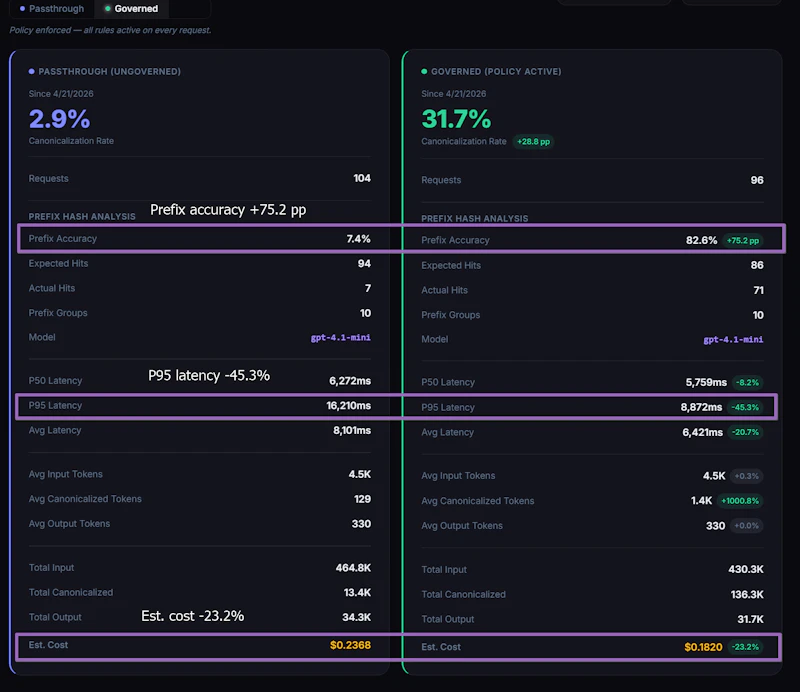Click the 'Policy enforced' description text
800x692 pixels.
110,30
